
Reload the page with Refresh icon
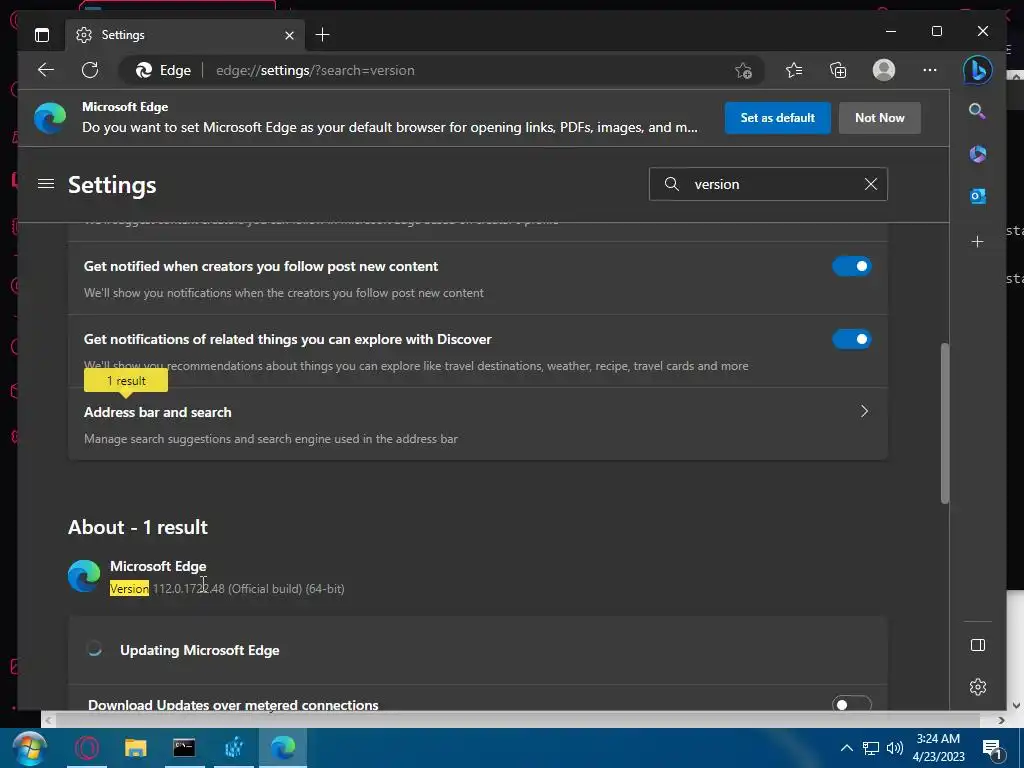click(x=90, y=70)
